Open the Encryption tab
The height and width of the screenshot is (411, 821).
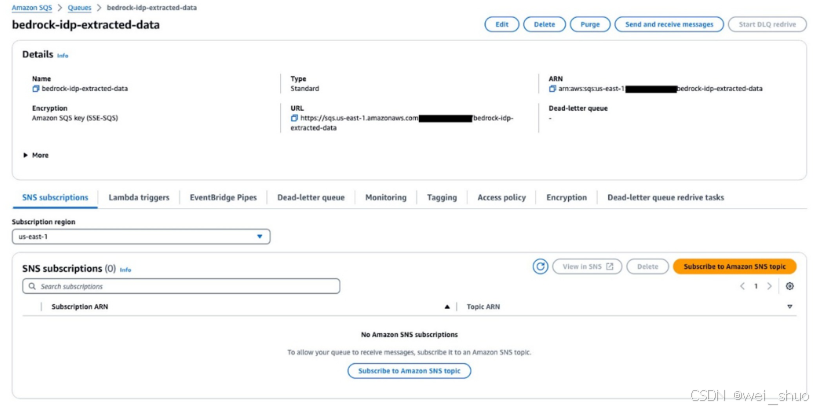point(567,197)
